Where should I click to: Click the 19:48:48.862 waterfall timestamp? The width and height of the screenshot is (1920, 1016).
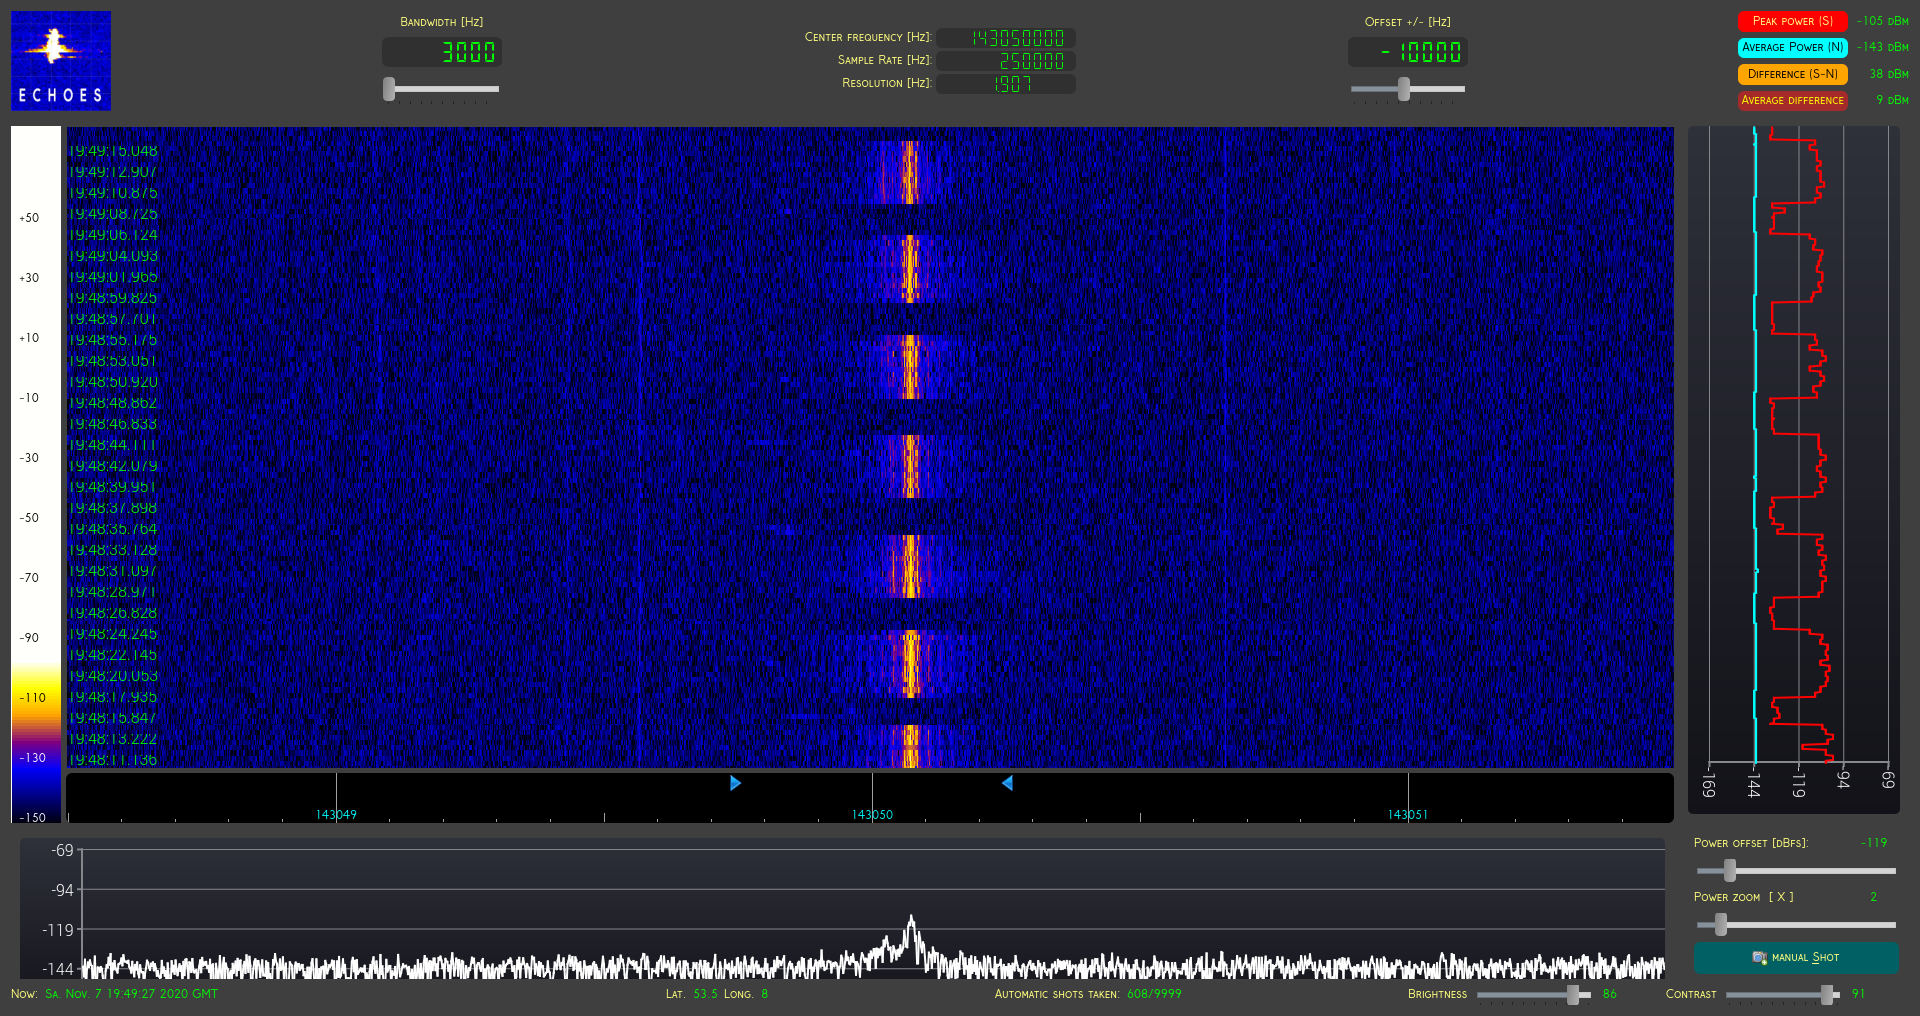pyautogui.click(x=113, y=403)
